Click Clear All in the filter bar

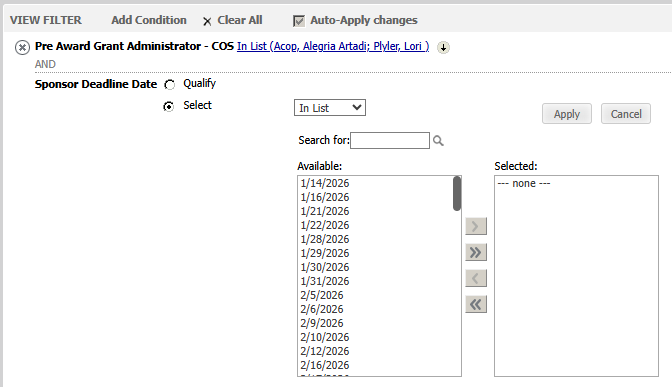[x=240, y=20]
